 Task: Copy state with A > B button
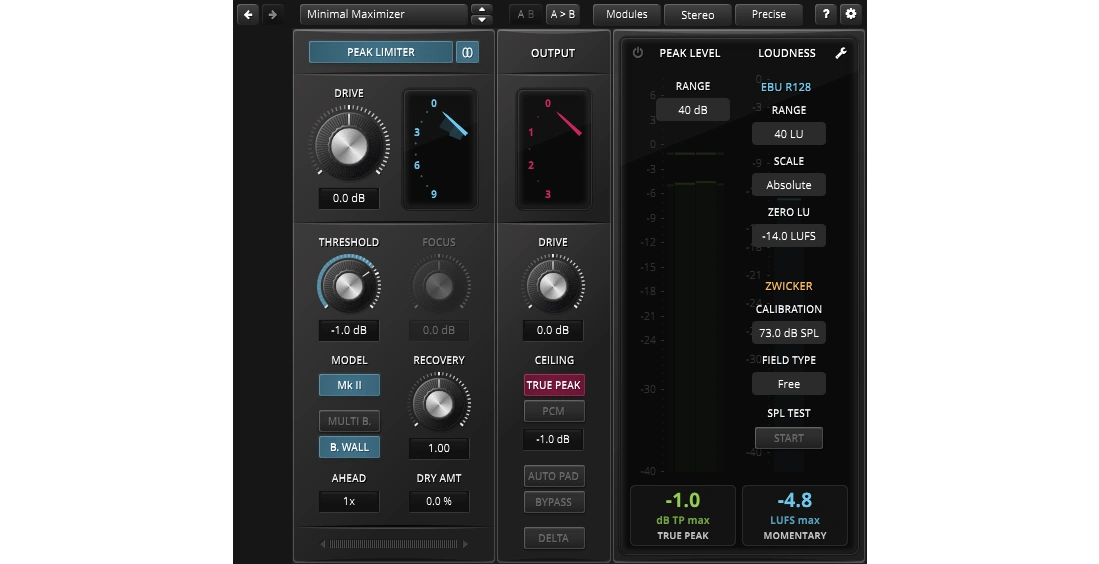click(562, 14)
